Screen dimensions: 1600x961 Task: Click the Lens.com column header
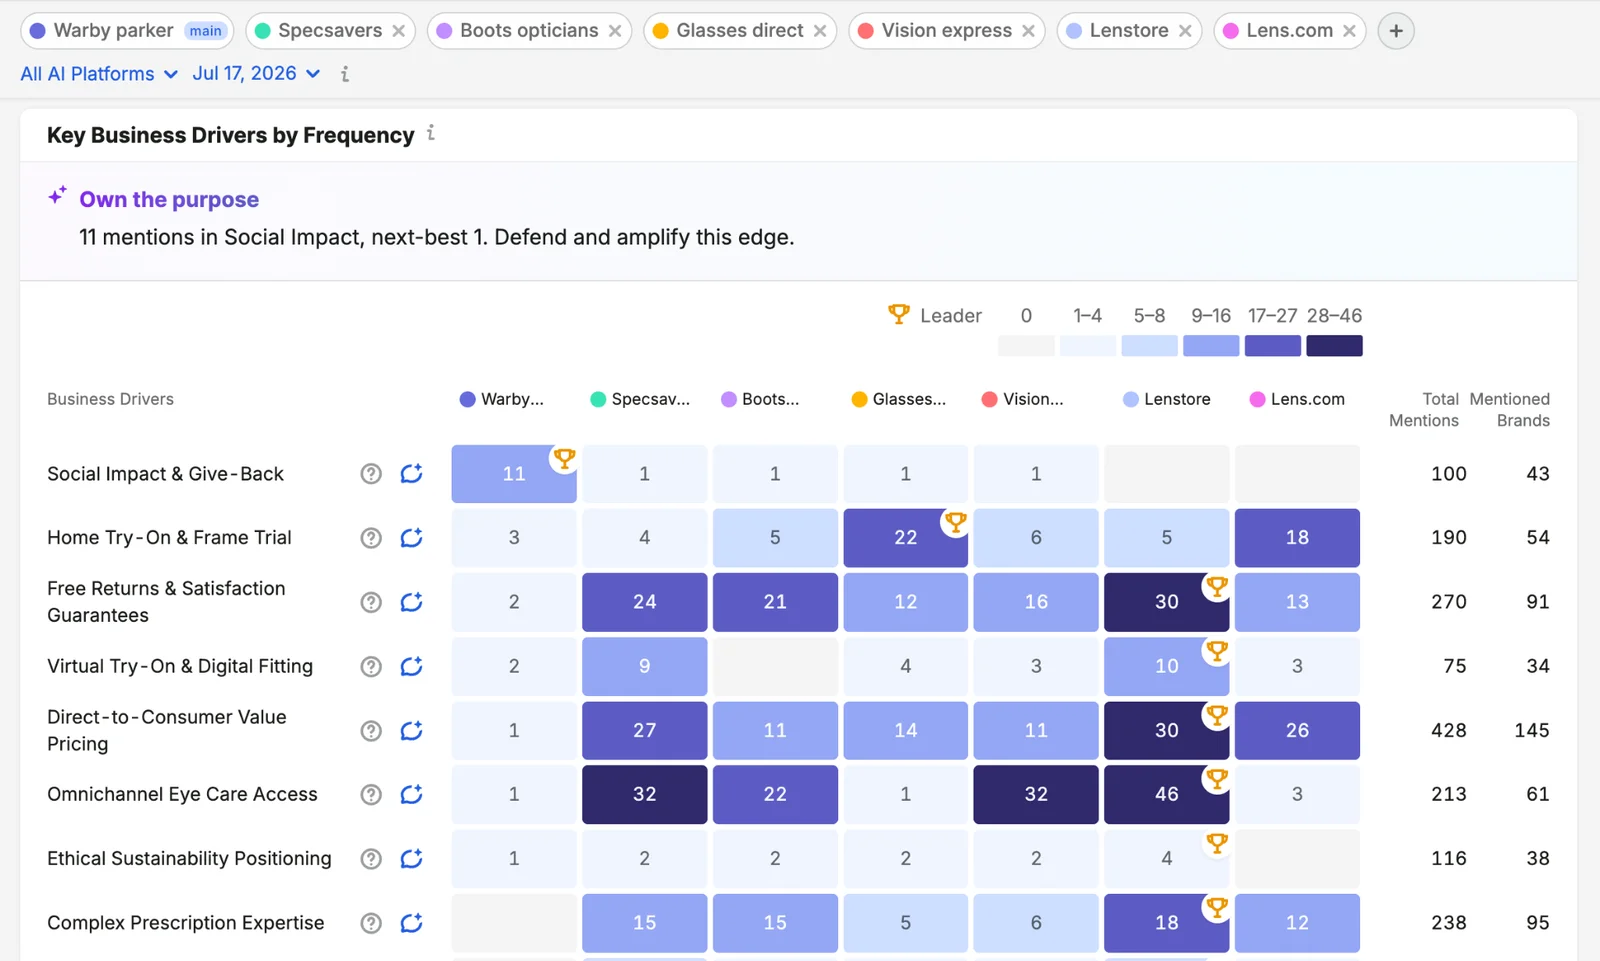click(x=1297, y=399)
